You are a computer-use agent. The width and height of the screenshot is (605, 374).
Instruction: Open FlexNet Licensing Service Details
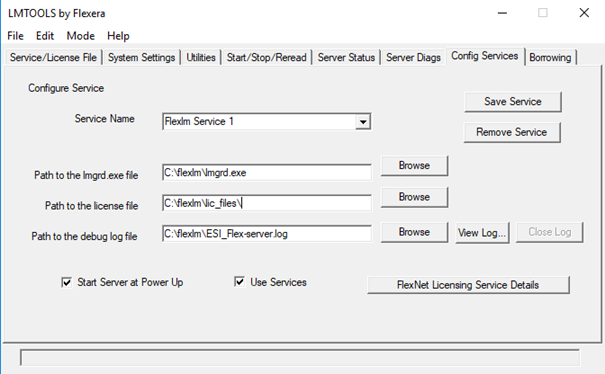coord(468,285)
